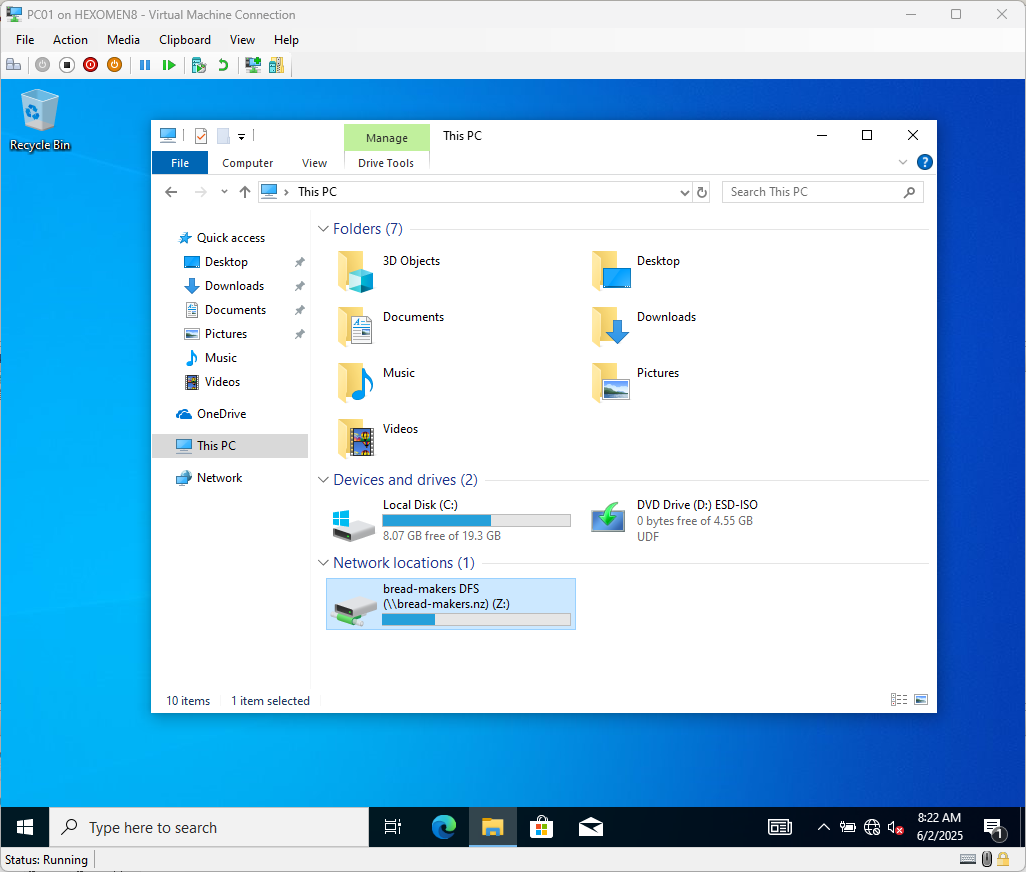Viewport: 1026px width, 872px height.
Task: Click the Search This PC field
Action: point(823,192)
